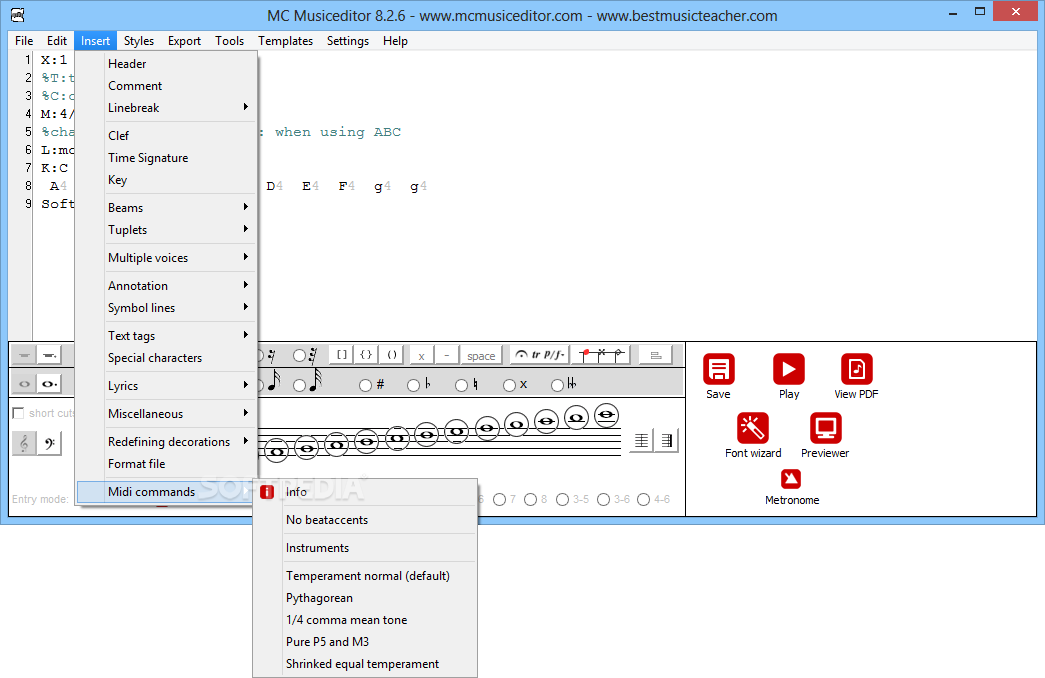The height and width of the screenshot is (678, 1045).
Task: Select Pythagorean temperament
Action: tap(365, 597)
